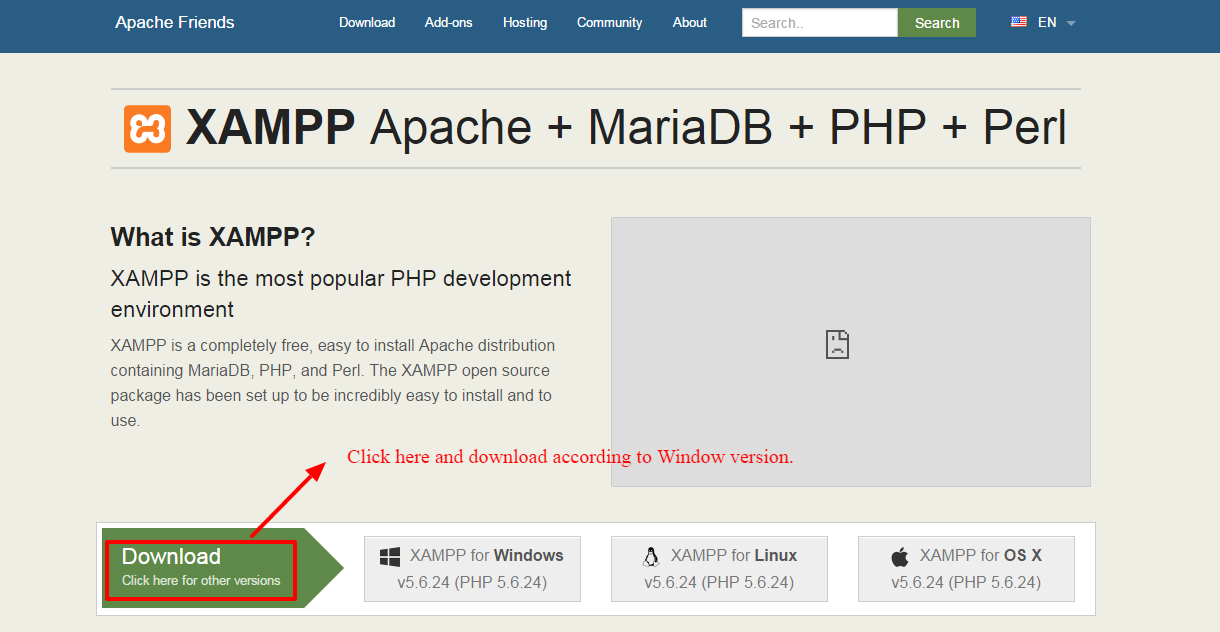Go to Add-ons in the top navigation
This screenshot has width=1220, height=632.
coord(448,22)
